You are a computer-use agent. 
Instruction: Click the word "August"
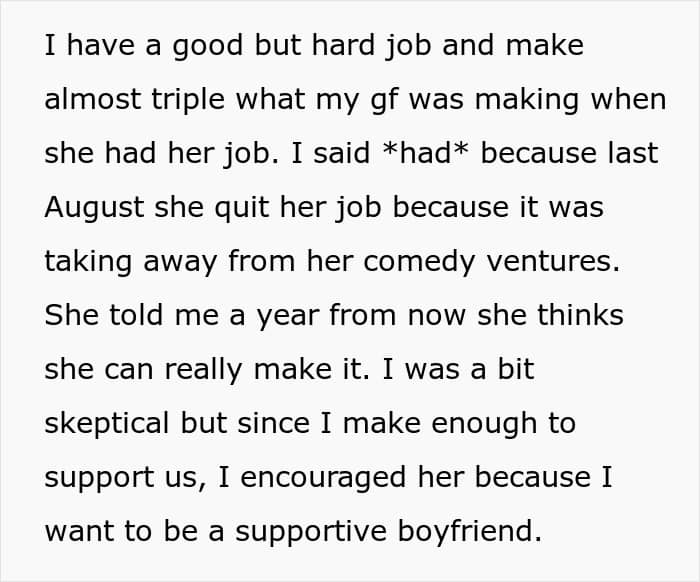[94, 208]
